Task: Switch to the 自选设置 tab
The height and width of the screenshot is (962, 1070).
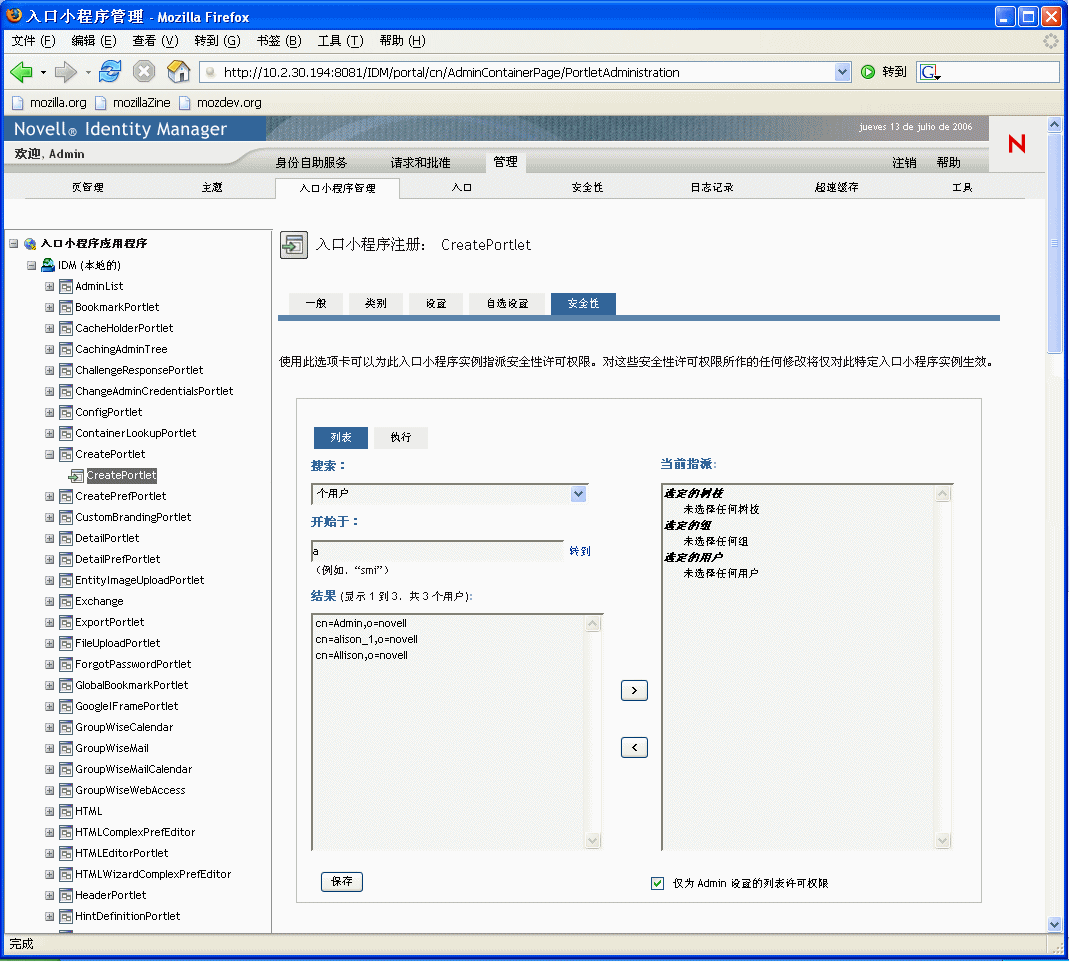Action: (x=507, y=304)
